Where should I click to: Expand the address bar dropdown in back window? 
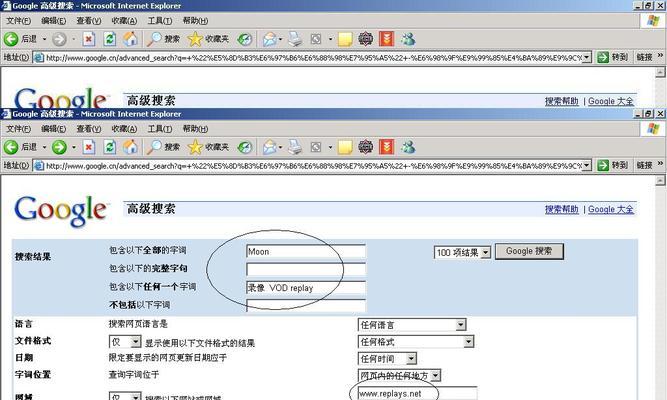pyautogui.click(x=587, y=57)
